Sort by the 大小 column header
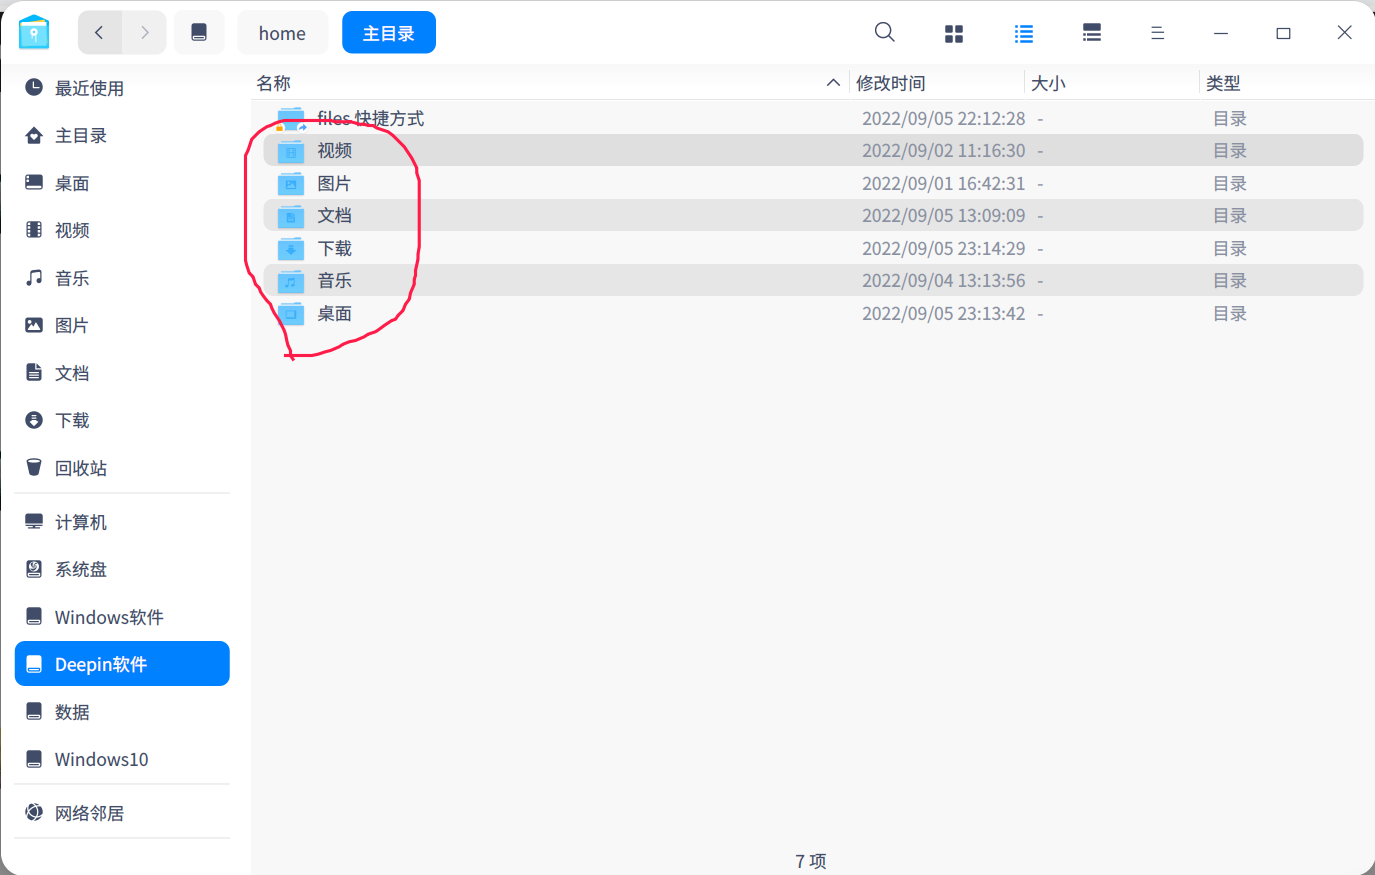 [1112, 83]
